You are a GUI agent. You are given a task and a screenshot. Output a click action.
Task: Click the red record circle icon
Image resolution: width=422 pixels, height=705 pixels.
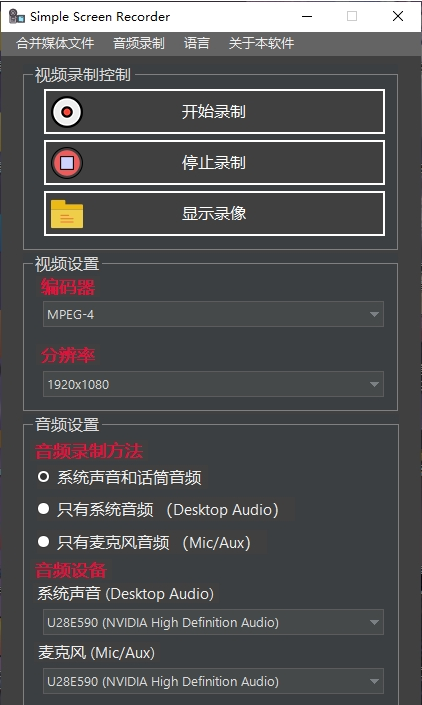pos(67,112)
